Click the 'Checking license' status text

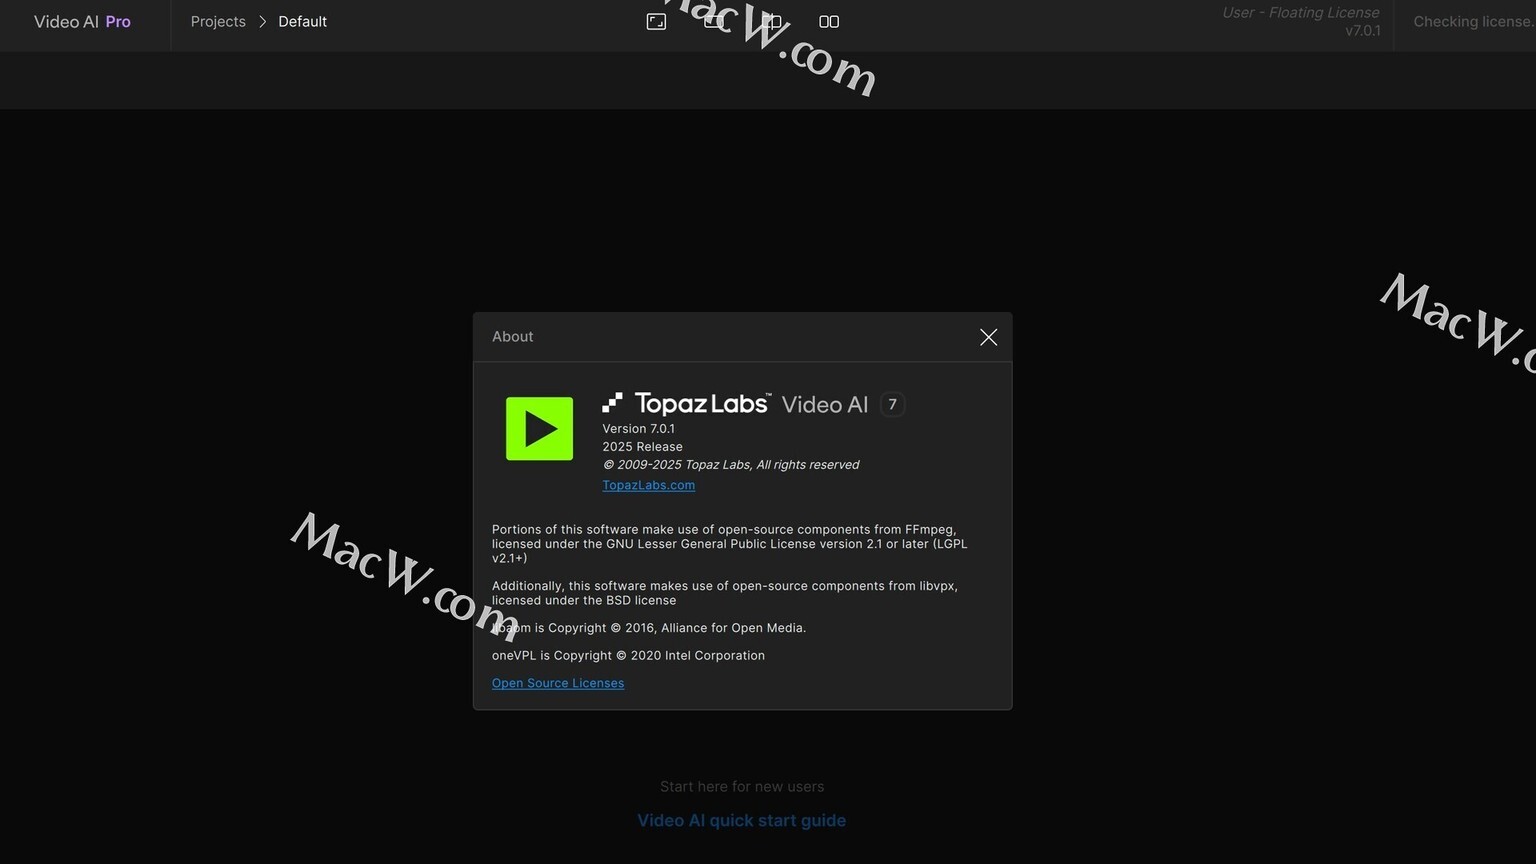tap(1474, 21)
